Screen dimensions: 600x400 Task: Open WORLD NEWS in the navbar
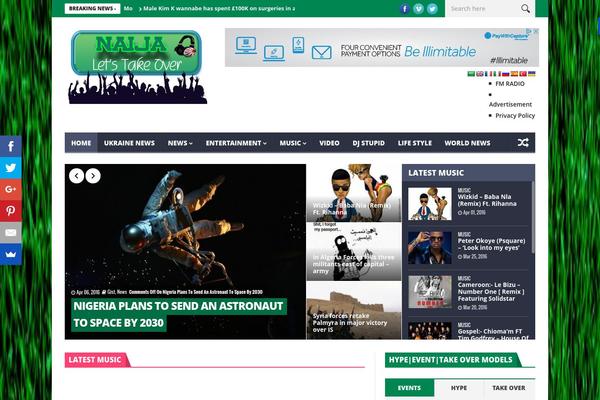tap(467, 143)
